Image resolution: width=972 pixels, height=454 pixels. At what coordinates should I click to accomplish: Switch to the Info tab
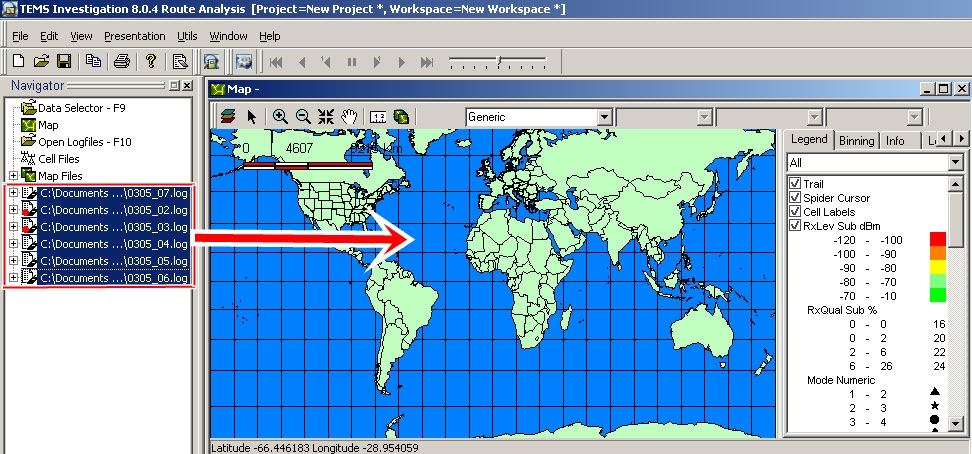[895, 141]
